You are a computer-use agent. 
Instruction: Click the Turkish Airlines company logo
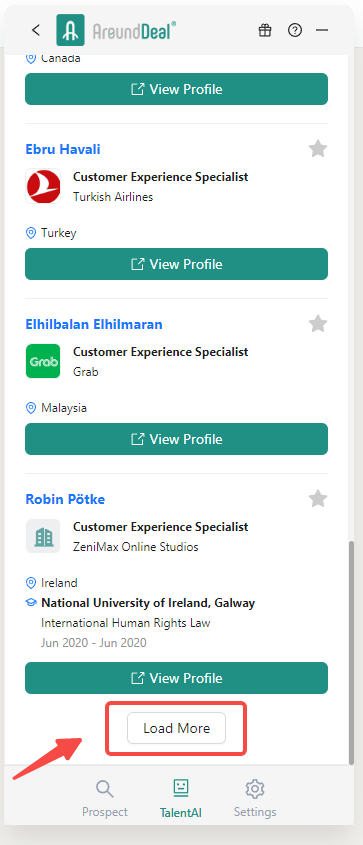(x=43, y=186)
